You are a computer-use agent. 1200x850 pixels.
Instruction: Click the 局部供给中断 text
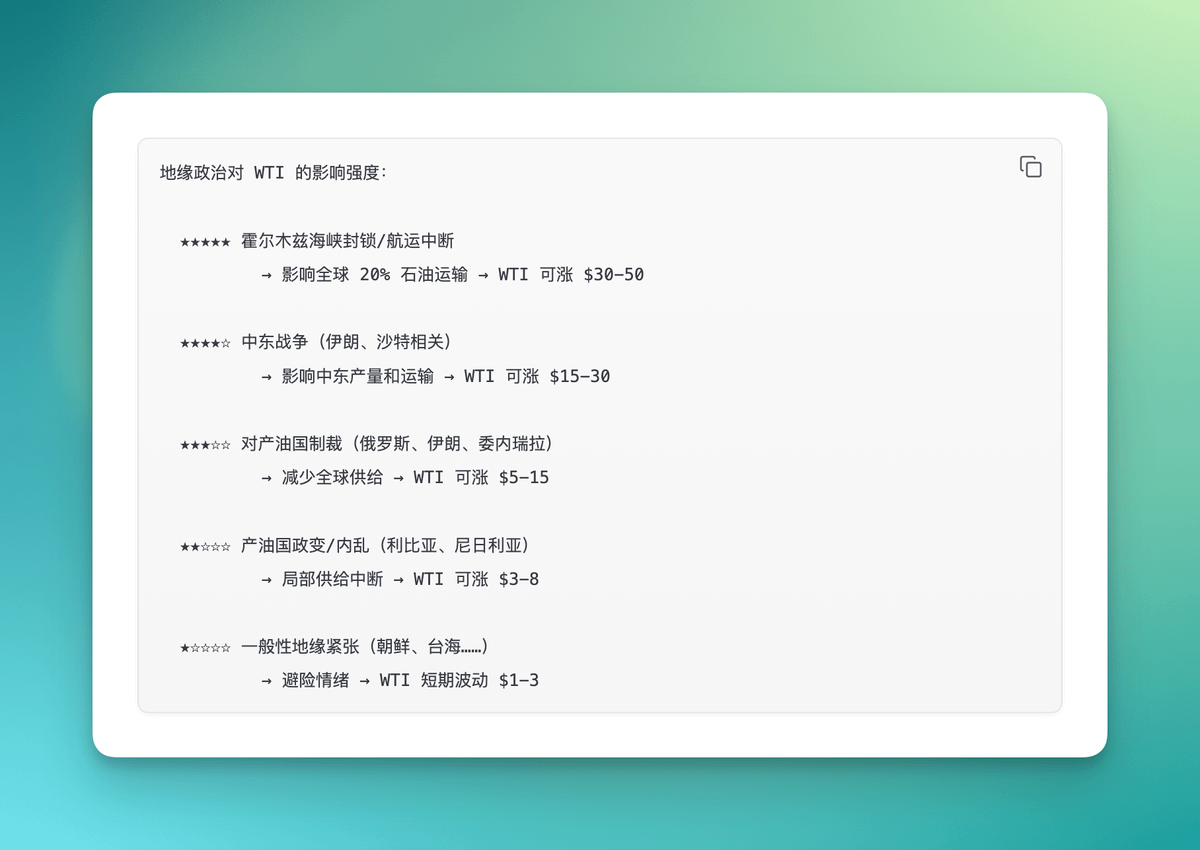pyautogui.click(x=332, y=580)
